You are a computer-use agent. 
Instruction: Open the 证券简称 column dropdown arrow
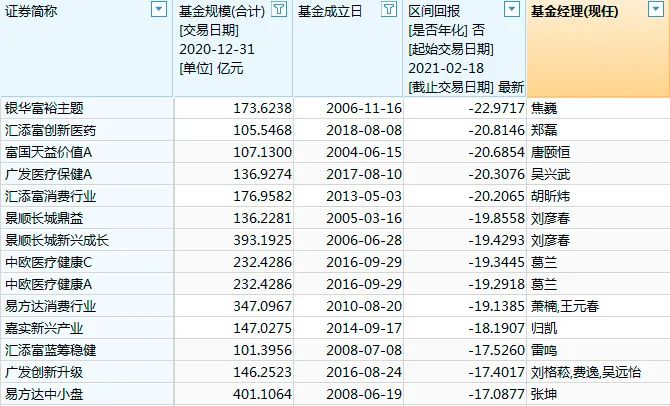159,9
